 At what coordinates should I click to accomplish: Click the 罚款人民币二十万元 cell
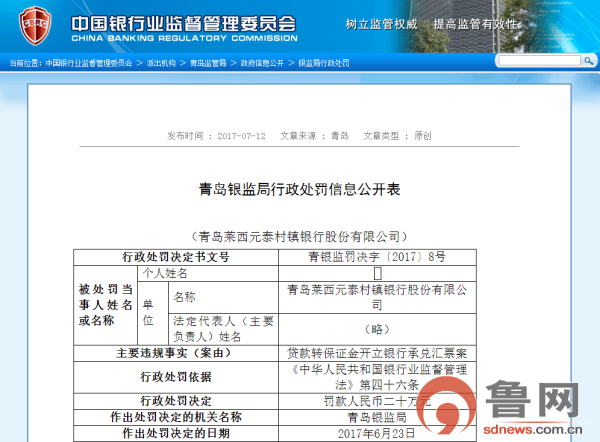(377, 401)
